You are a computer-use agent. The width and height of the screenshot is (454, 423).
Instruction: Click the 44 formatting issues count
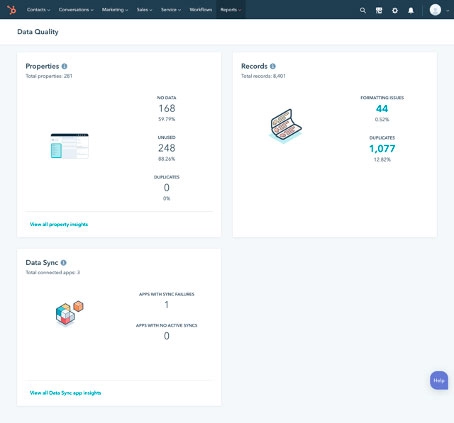coord(382,109)
